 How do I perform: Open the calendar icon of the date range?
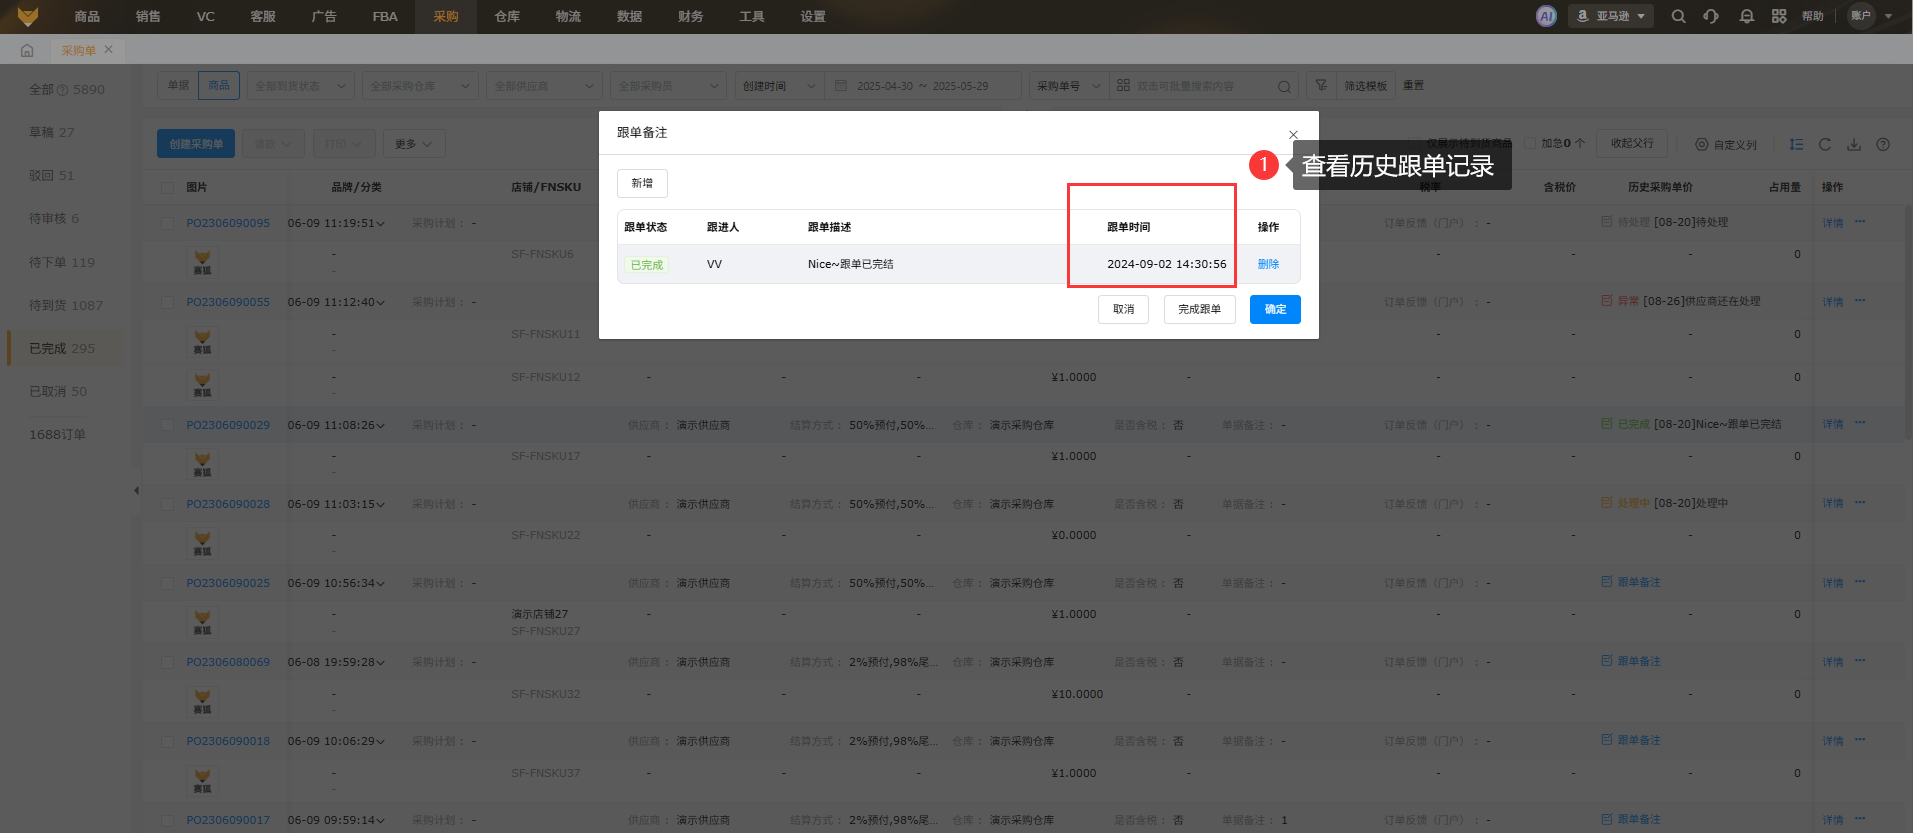[x=841, y=86]
